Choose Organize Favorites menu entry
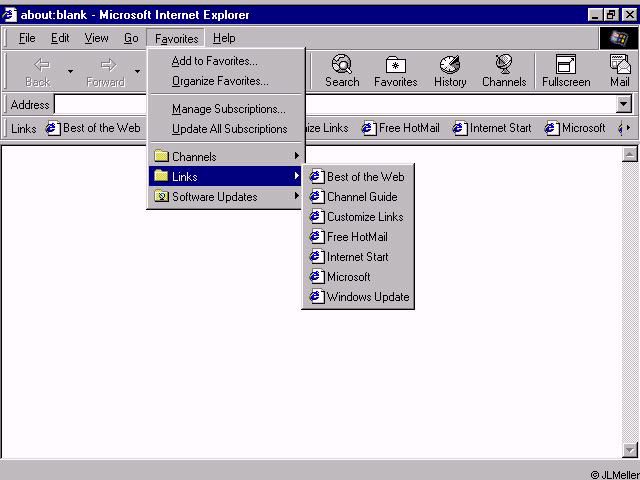This screenshot has height=480, width=640. (x=226, y=81)
